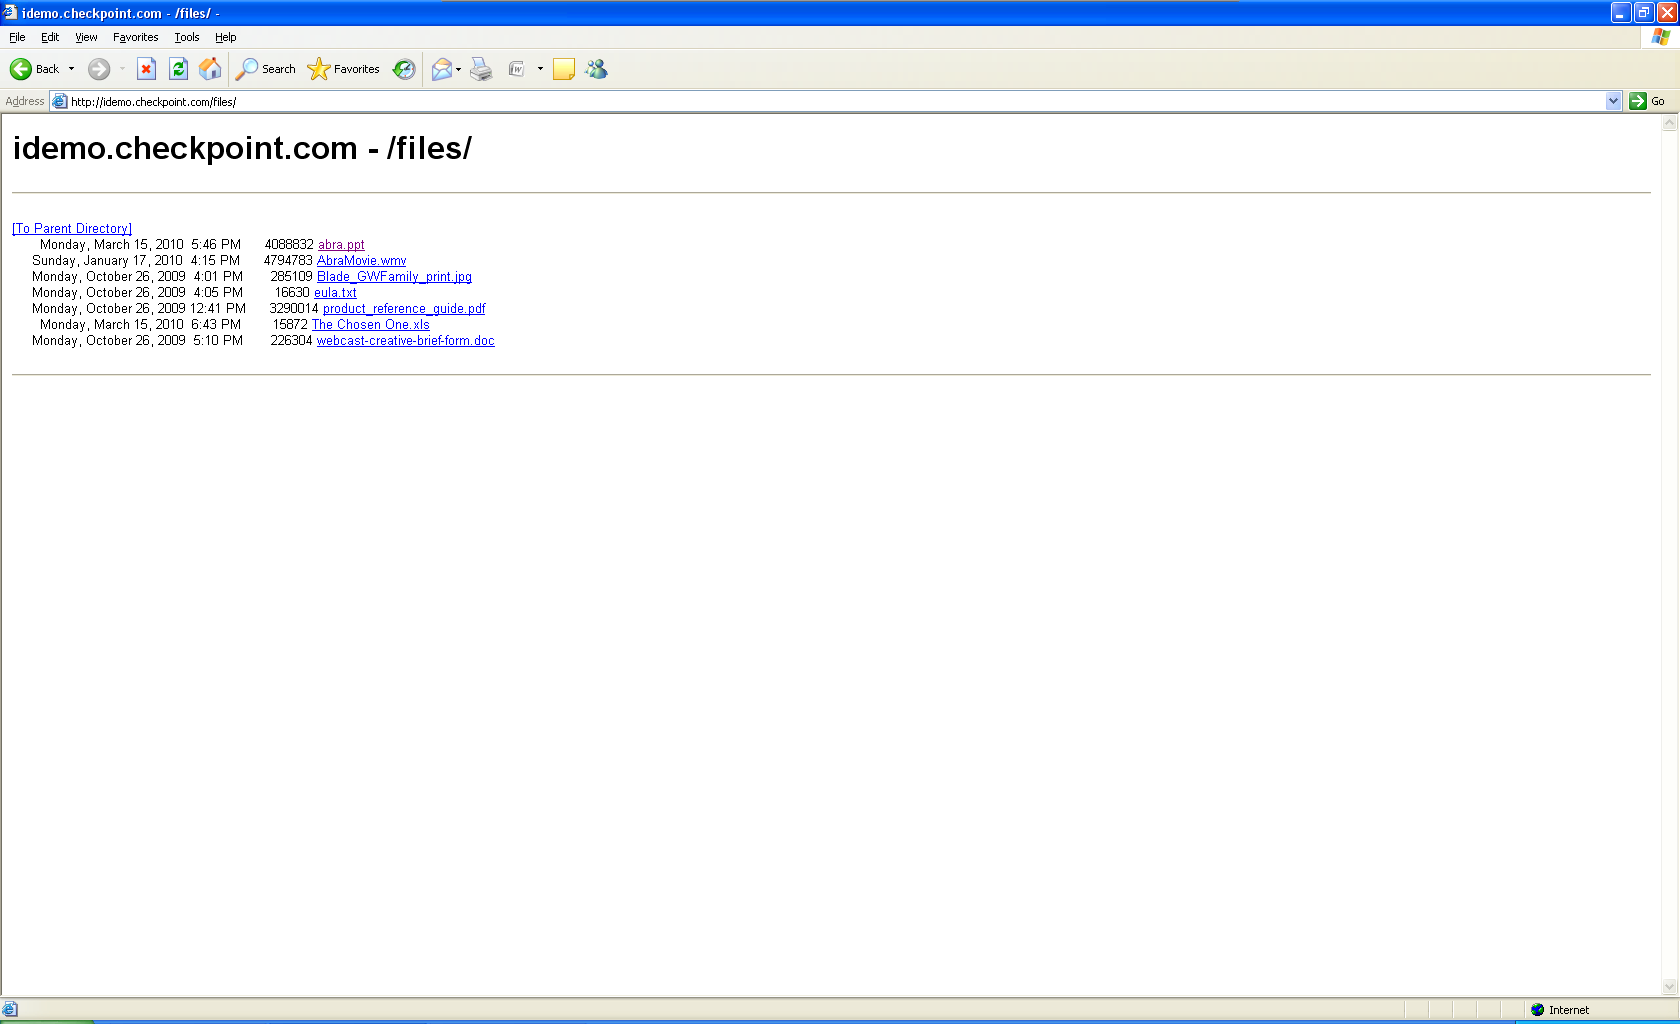Click the scrollbar up arrow
This screenshot has height=1024, width=1680.
pyautogui.click(x=1669, y=123)
